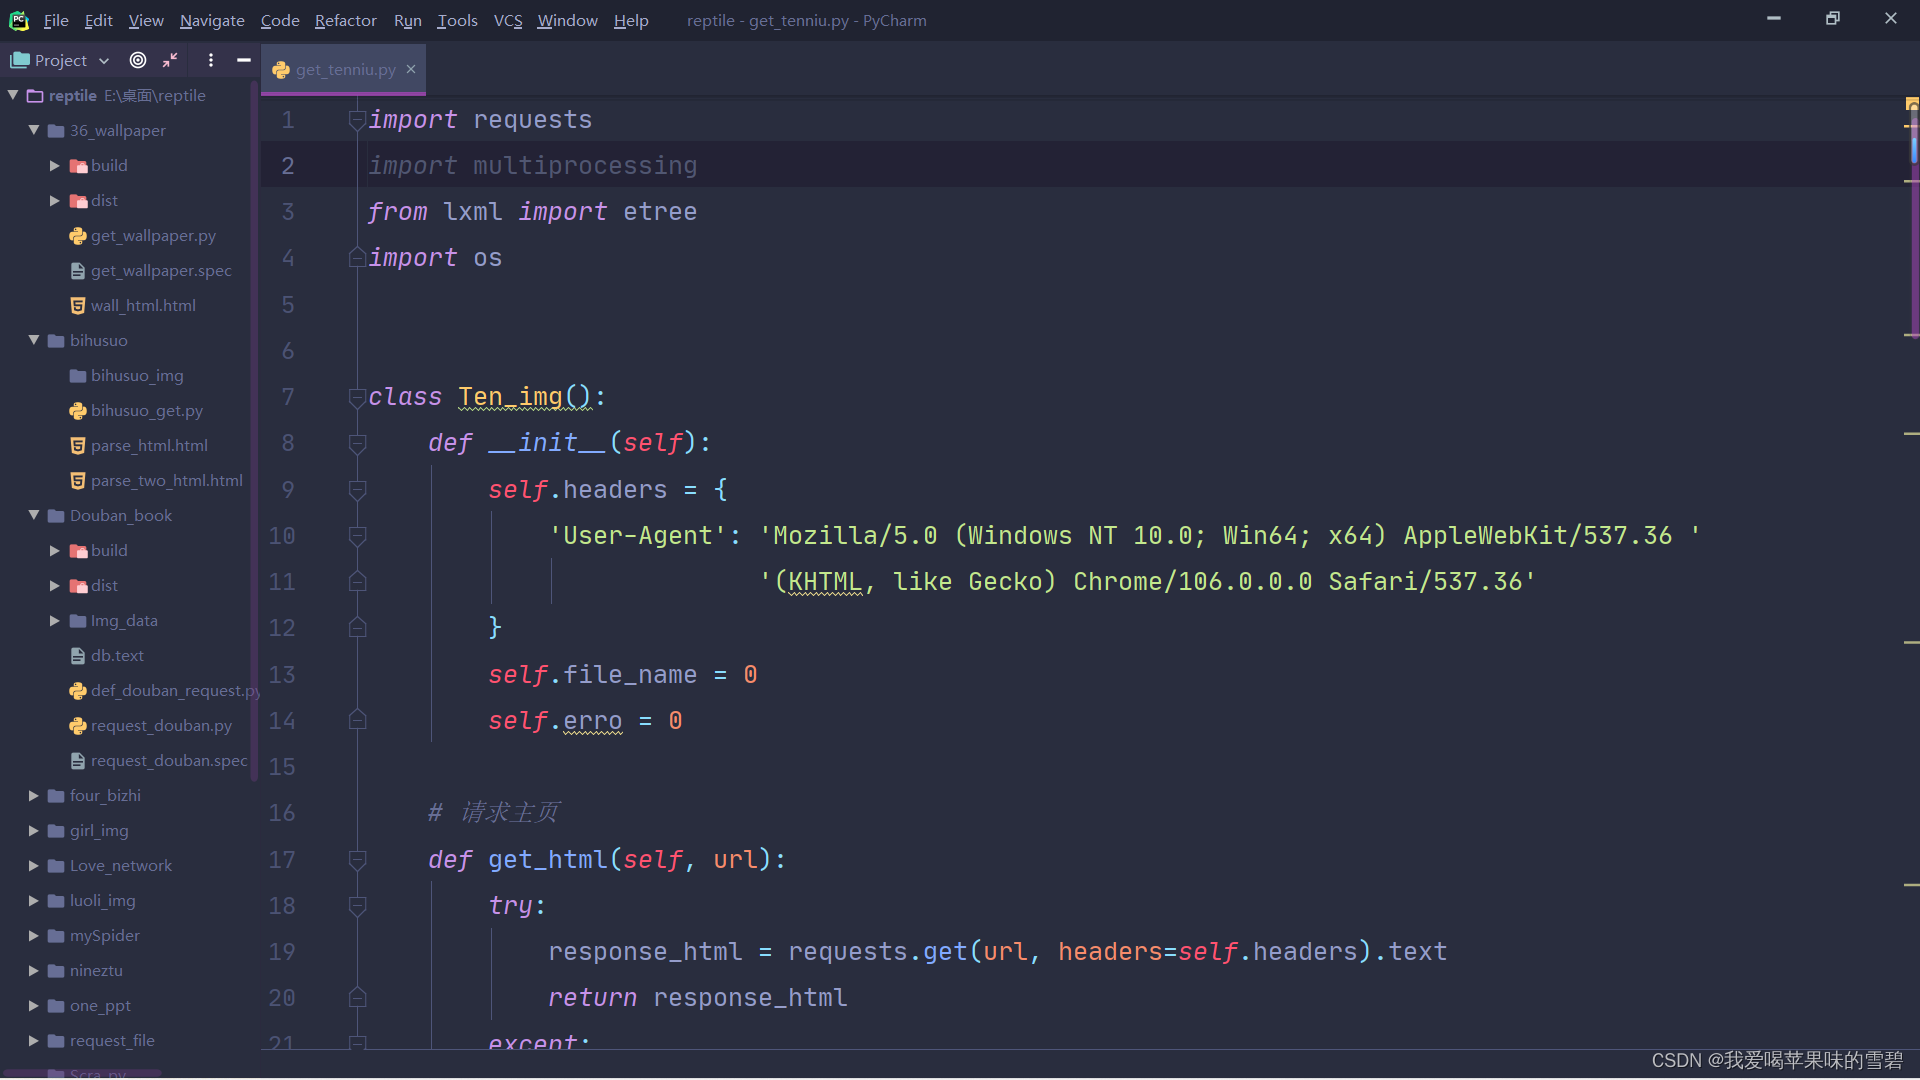Image resolution: width=1920 pixels, height=1080 pixels.
Task: Toggle code folding on class Ten_img line
Action: point(357,397)
